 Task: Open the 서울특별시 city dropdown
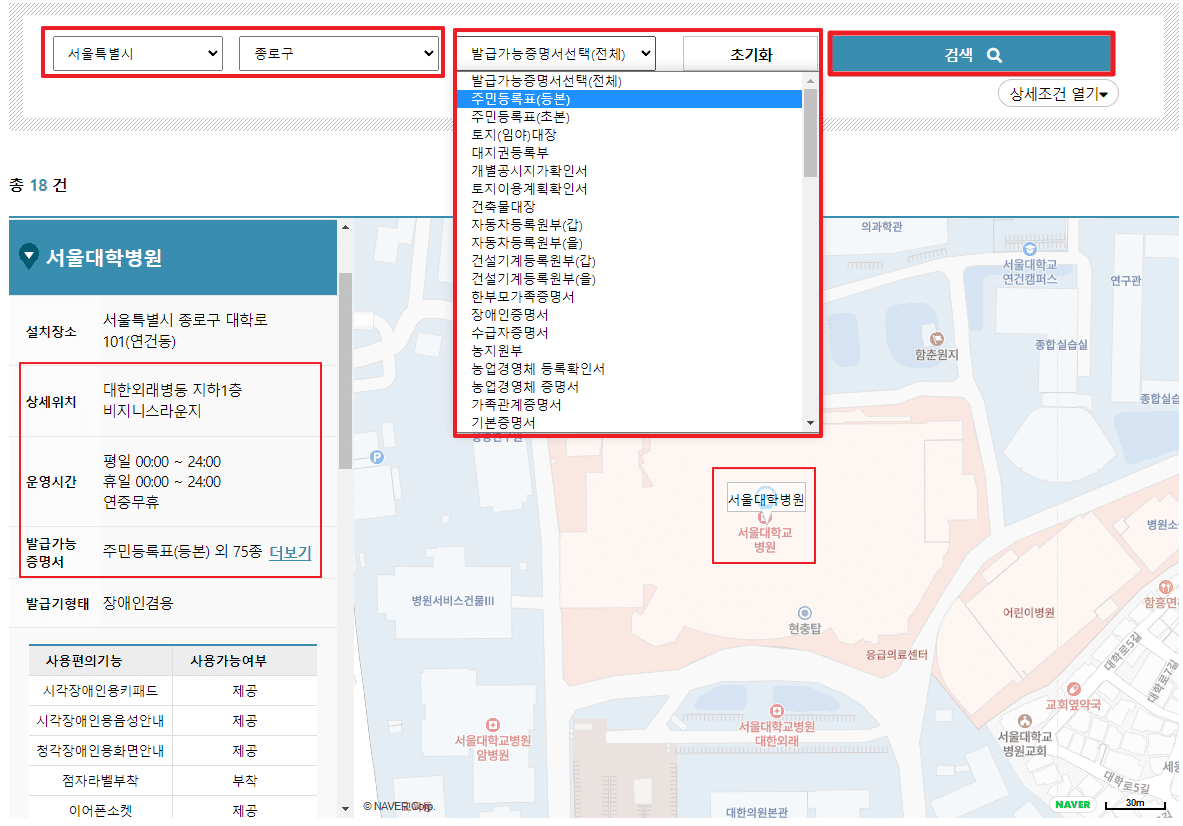pyautogui.click(x=137, y=53)
